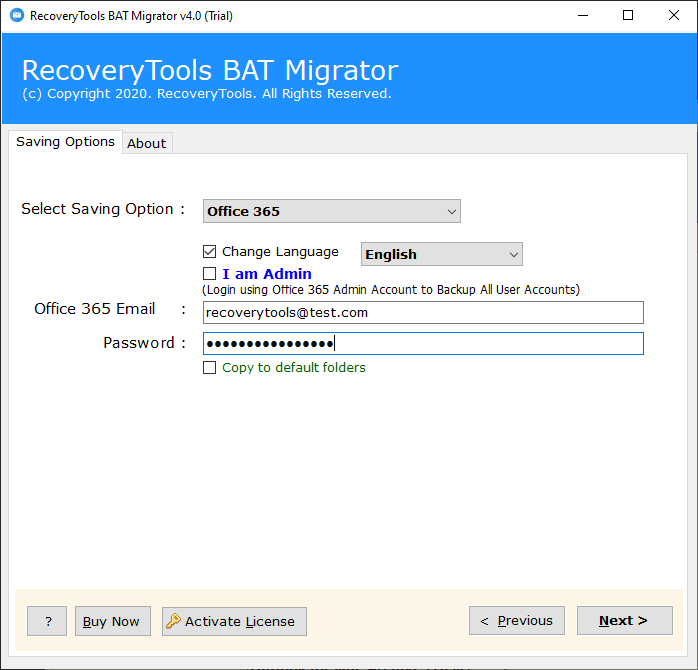Focus the Office 365 Email field

point(423,313)
